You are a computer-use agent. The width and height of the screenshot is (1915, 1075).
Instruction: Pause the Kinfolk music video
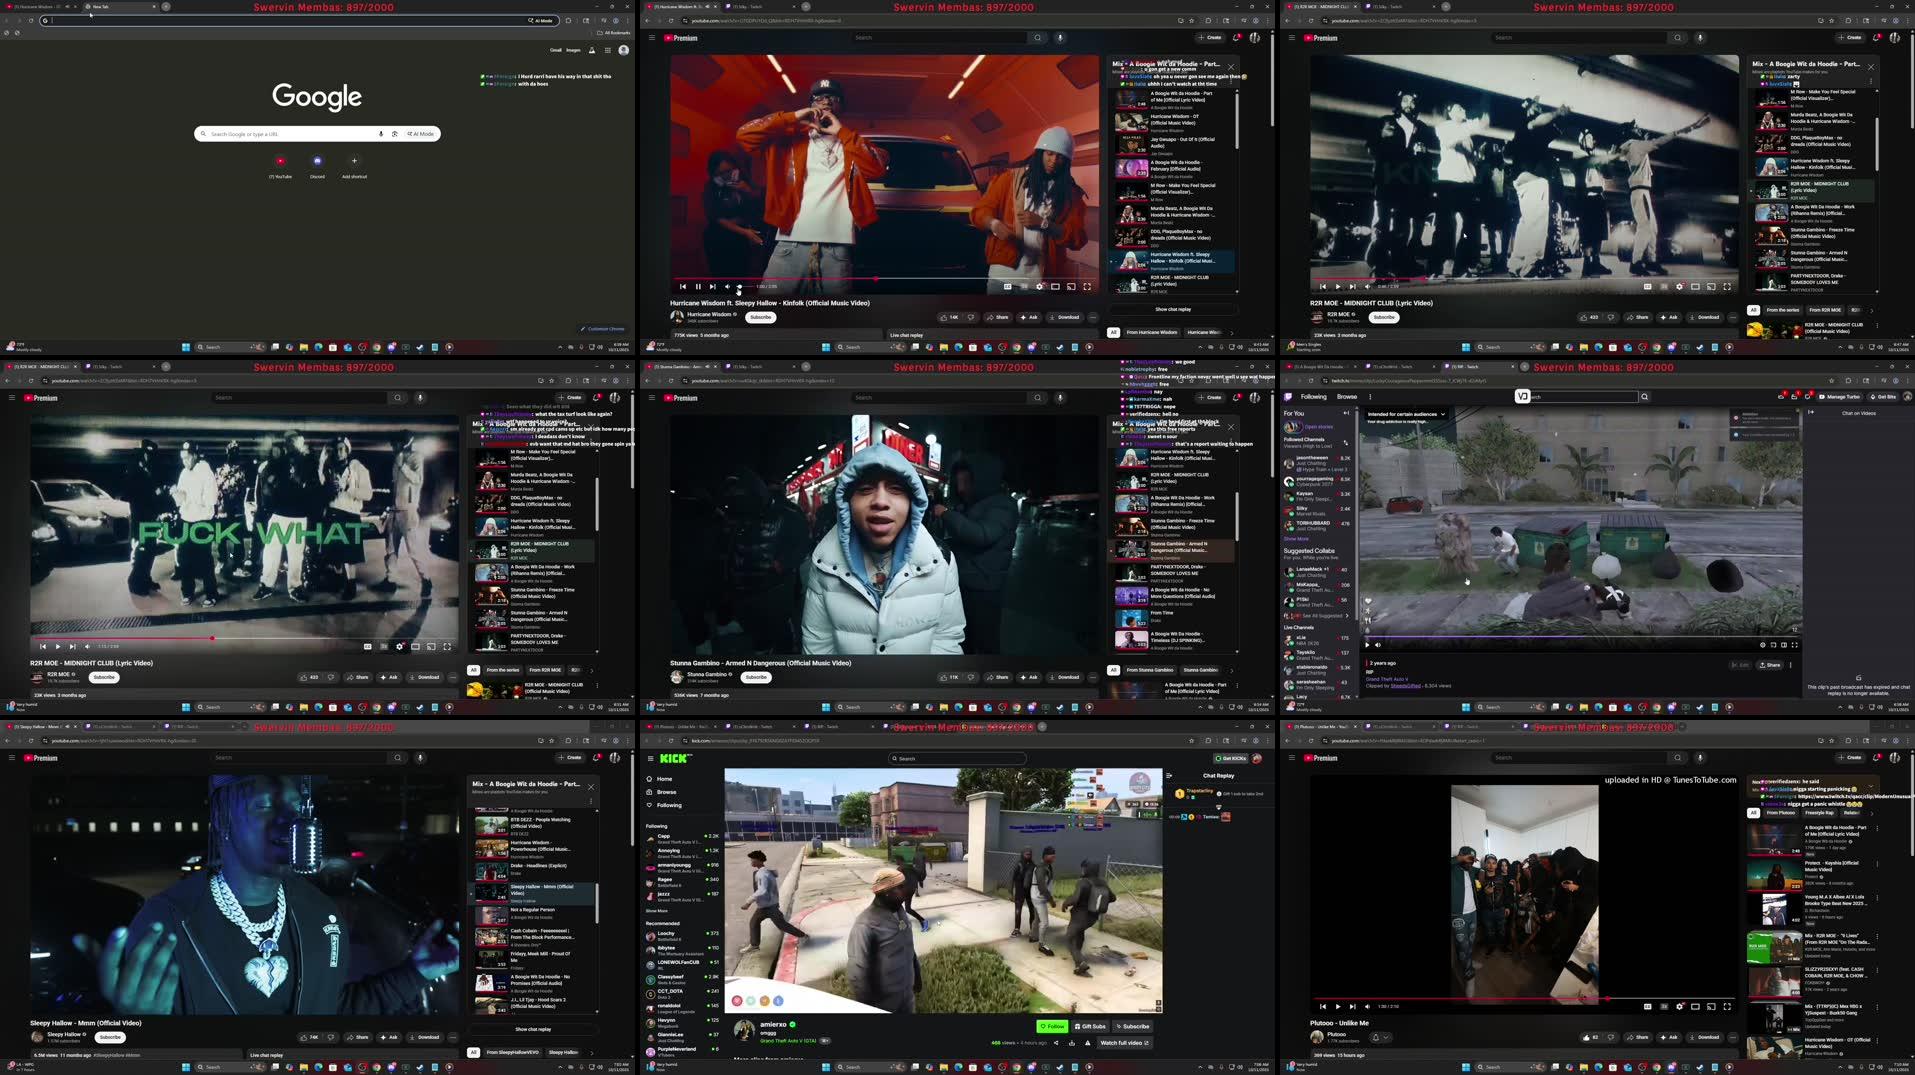[698, 287]
